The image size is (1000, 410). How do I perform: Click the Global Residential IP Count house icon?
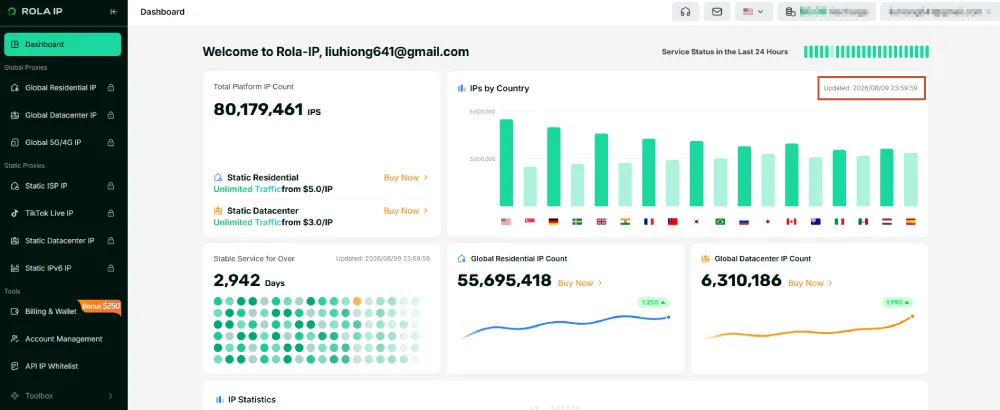[x=462, y=259]
